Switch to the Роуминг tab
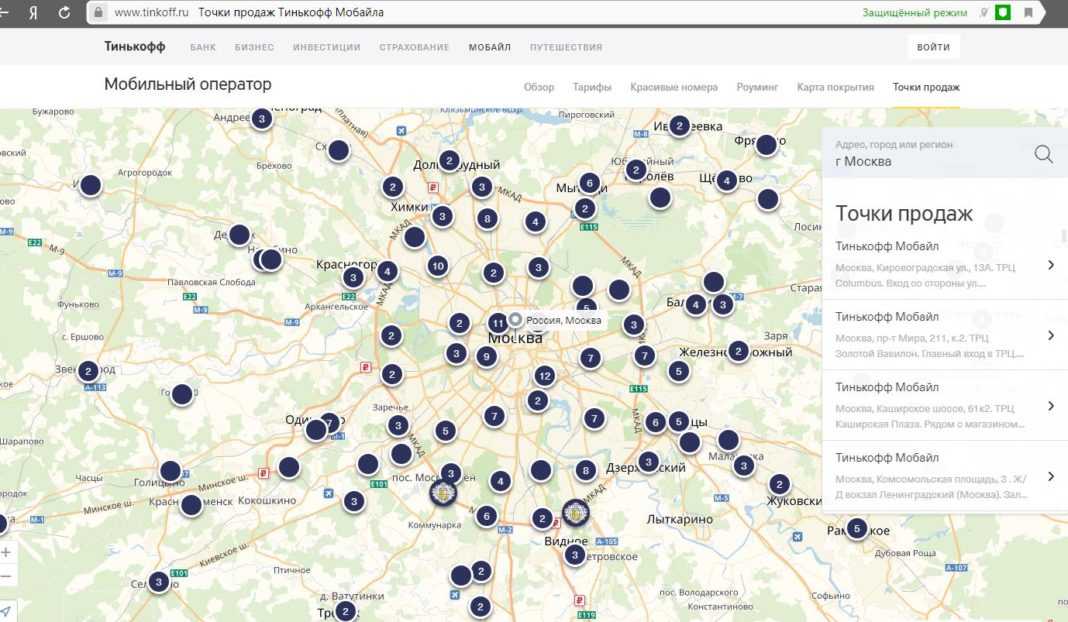Viewport: 1068px width, 622px height. pyautogui.click(x=757, y=87)
